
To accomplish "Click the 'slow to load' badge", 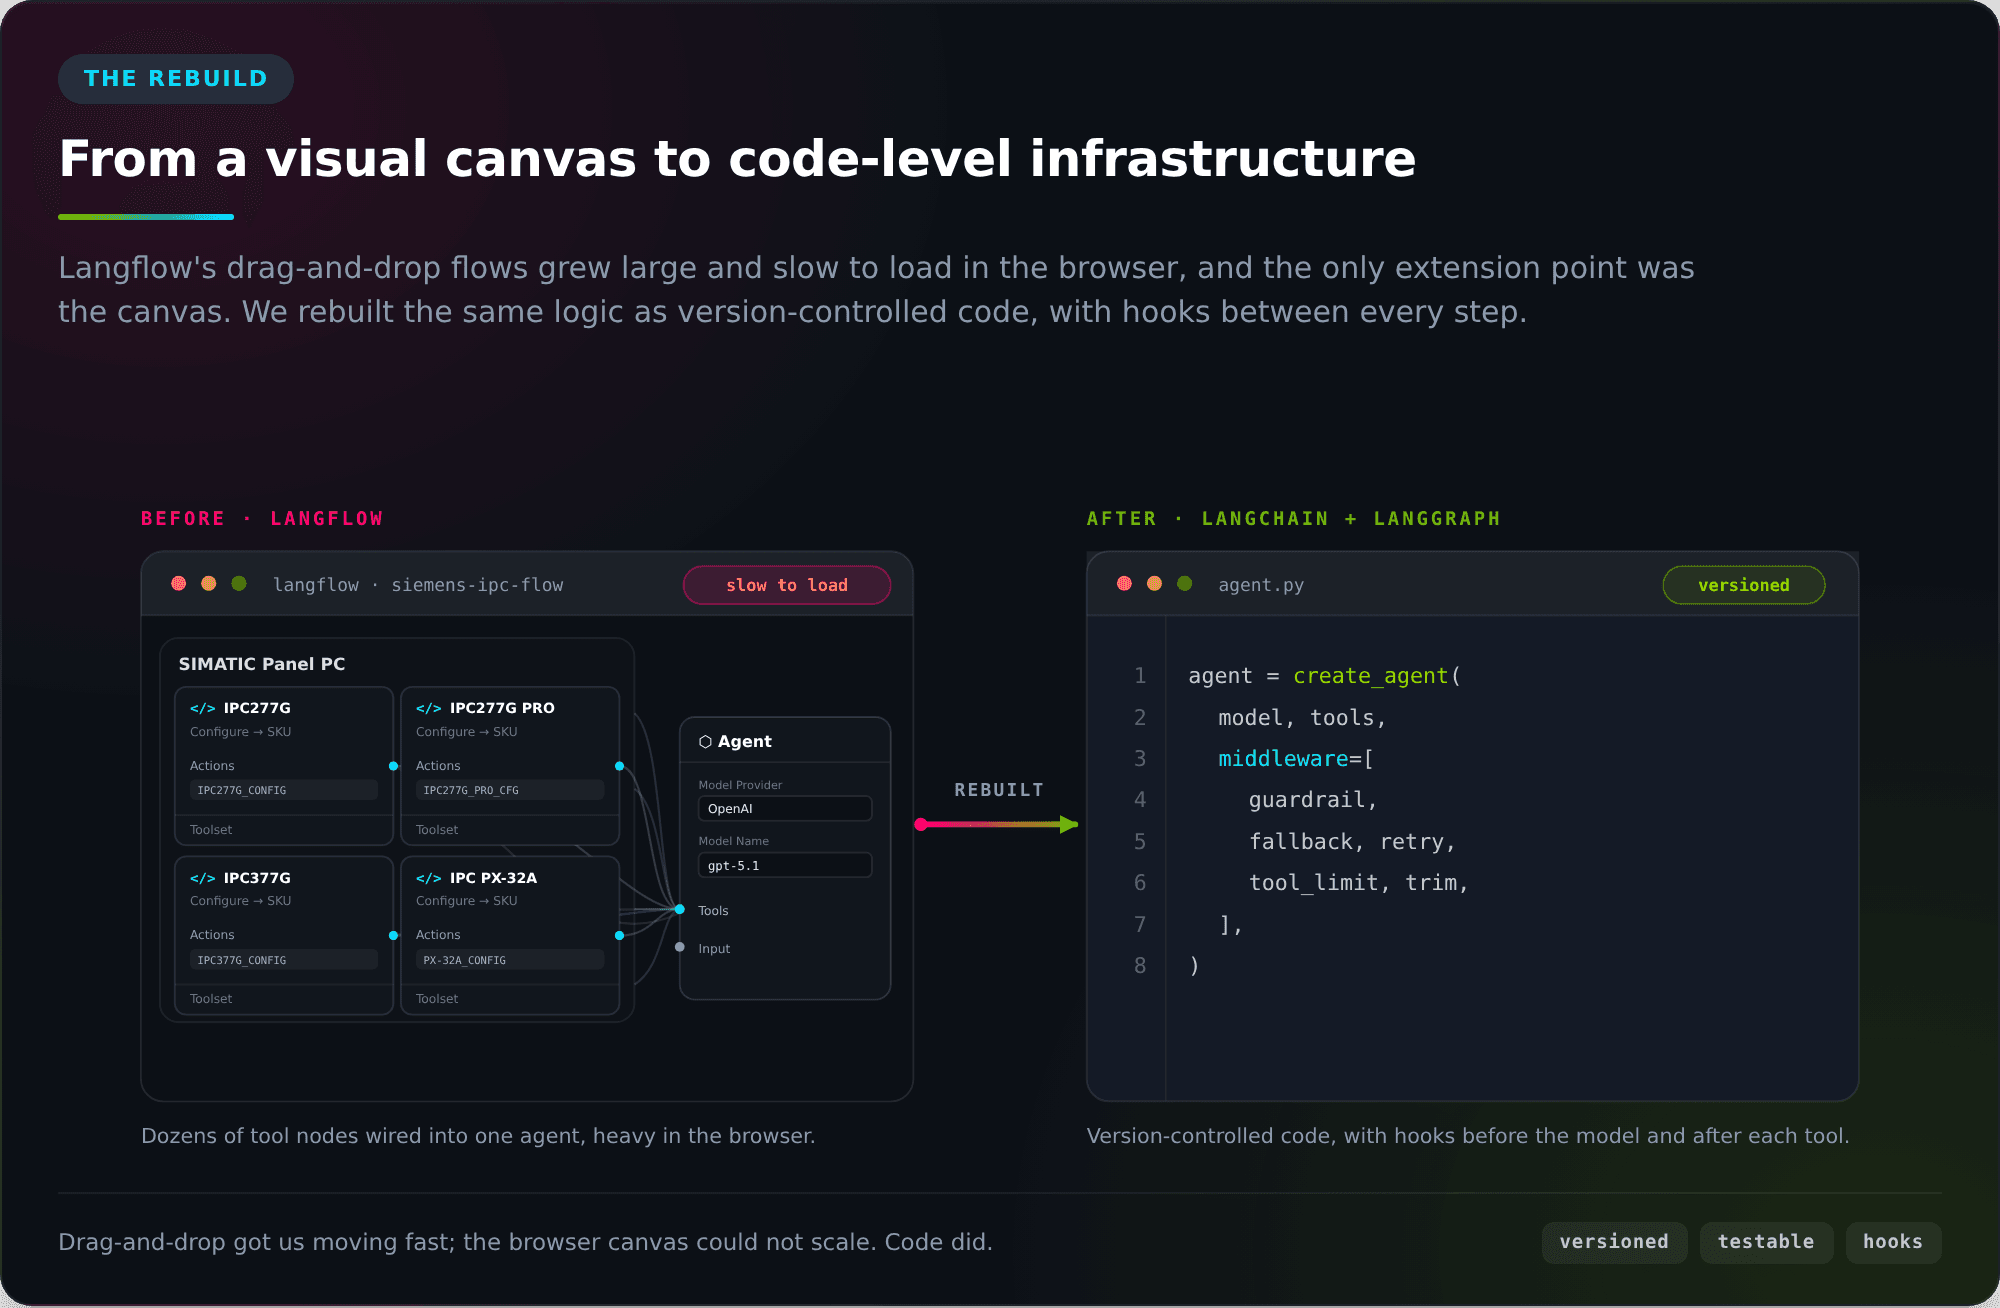I will click(x=787, y=585).
